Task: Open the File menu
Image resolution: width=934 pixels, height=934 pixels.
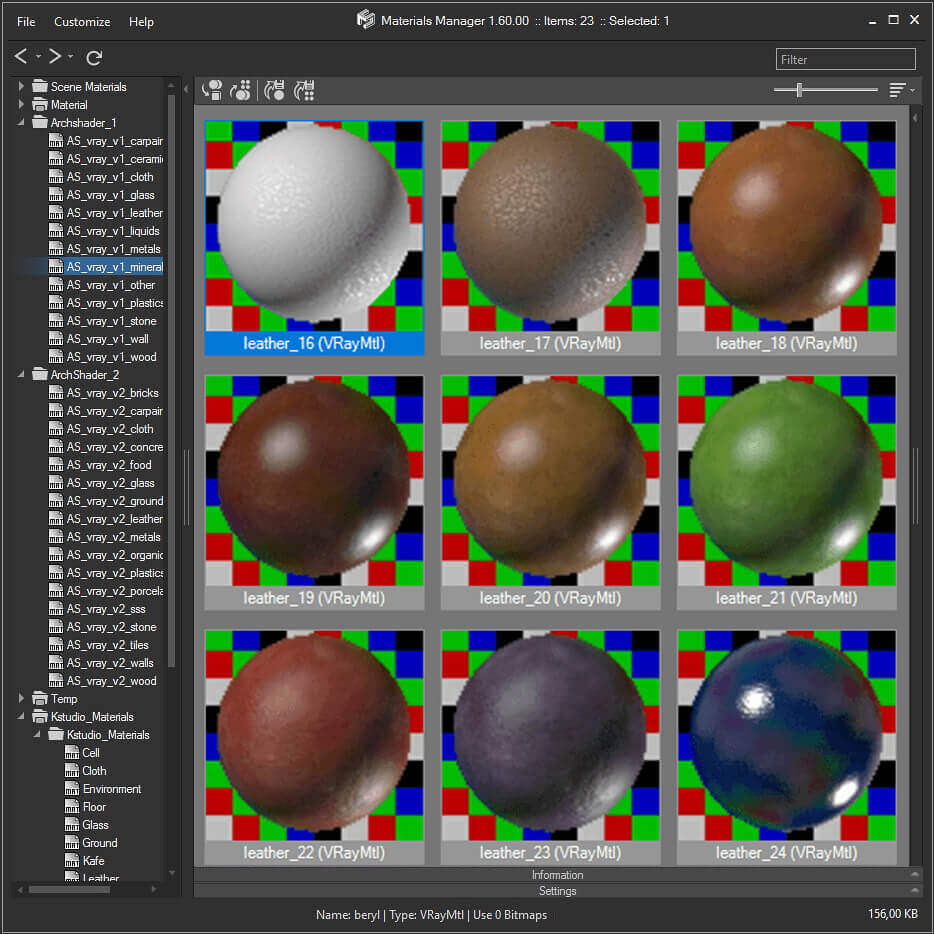Action: 26,21
